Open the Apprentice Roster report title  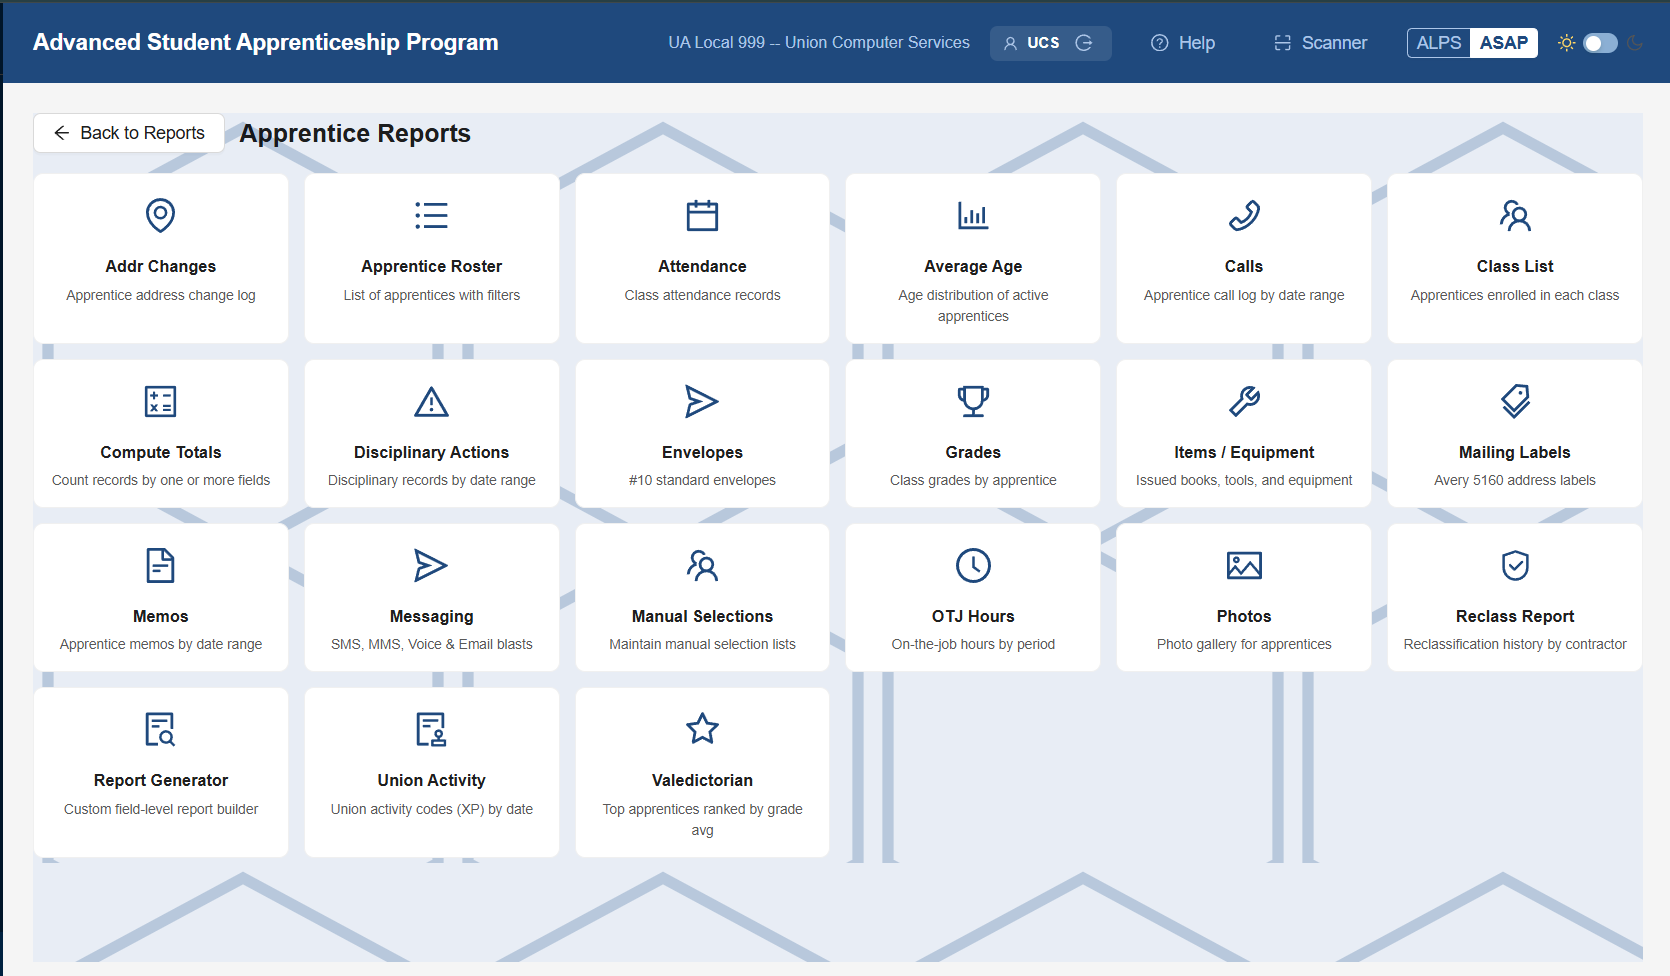point(432,266)
